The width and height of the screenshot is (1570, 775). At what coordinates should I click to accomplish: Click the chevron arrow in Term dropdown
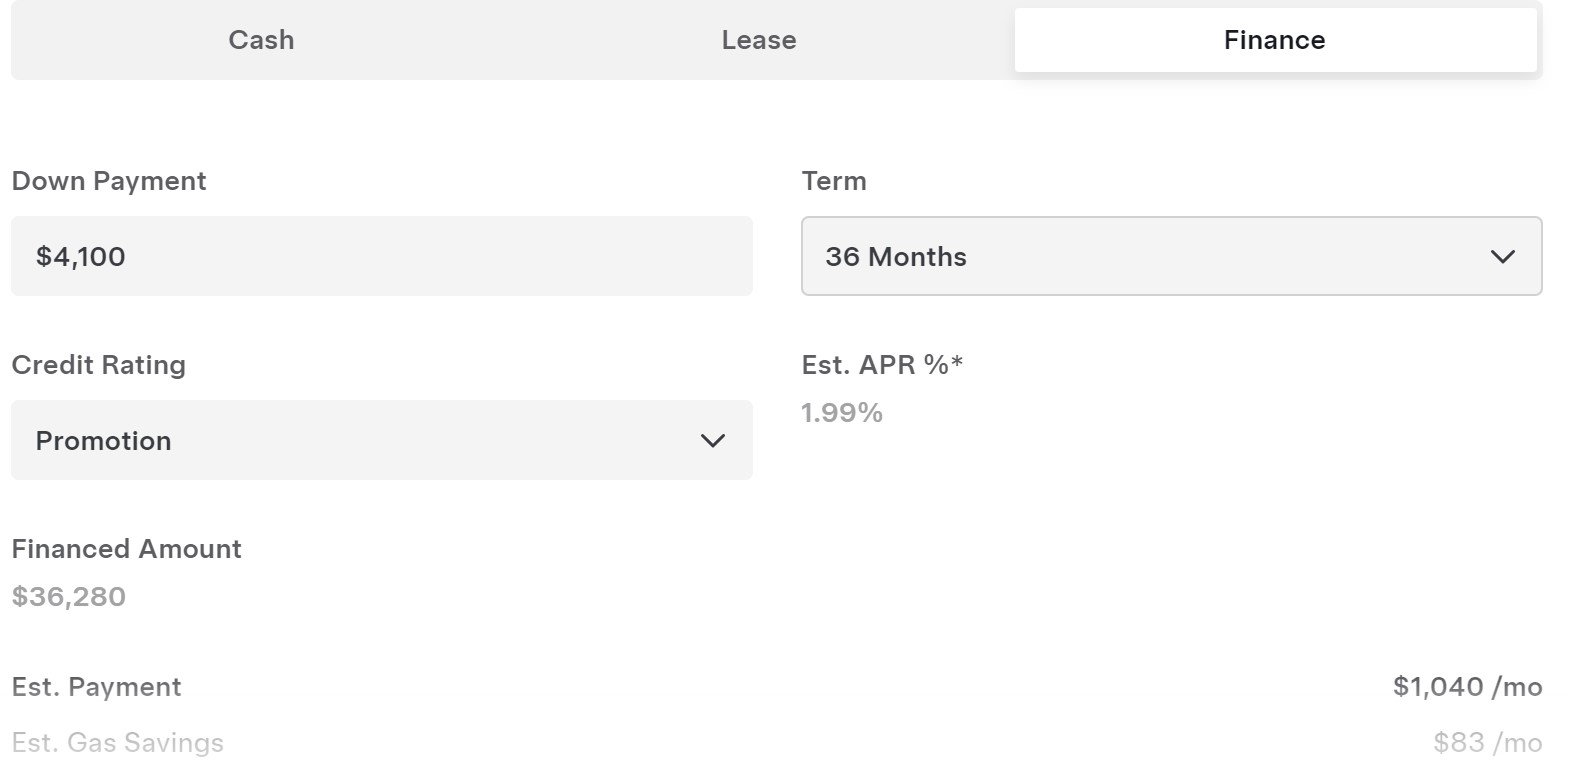point(1503,257)
